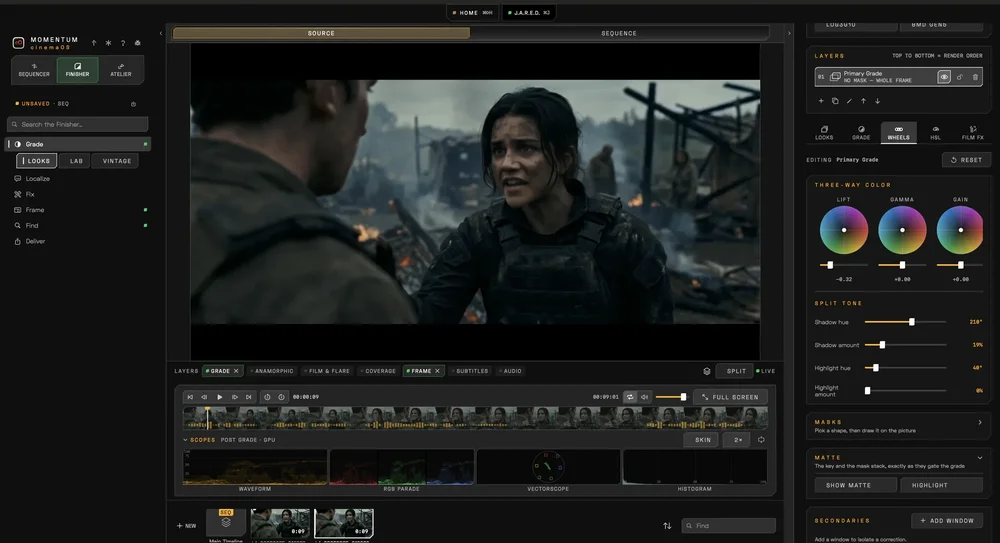Duplicate the layer using copy icon
Viewport: 1000px width, 543px height.
coord(835,101)
